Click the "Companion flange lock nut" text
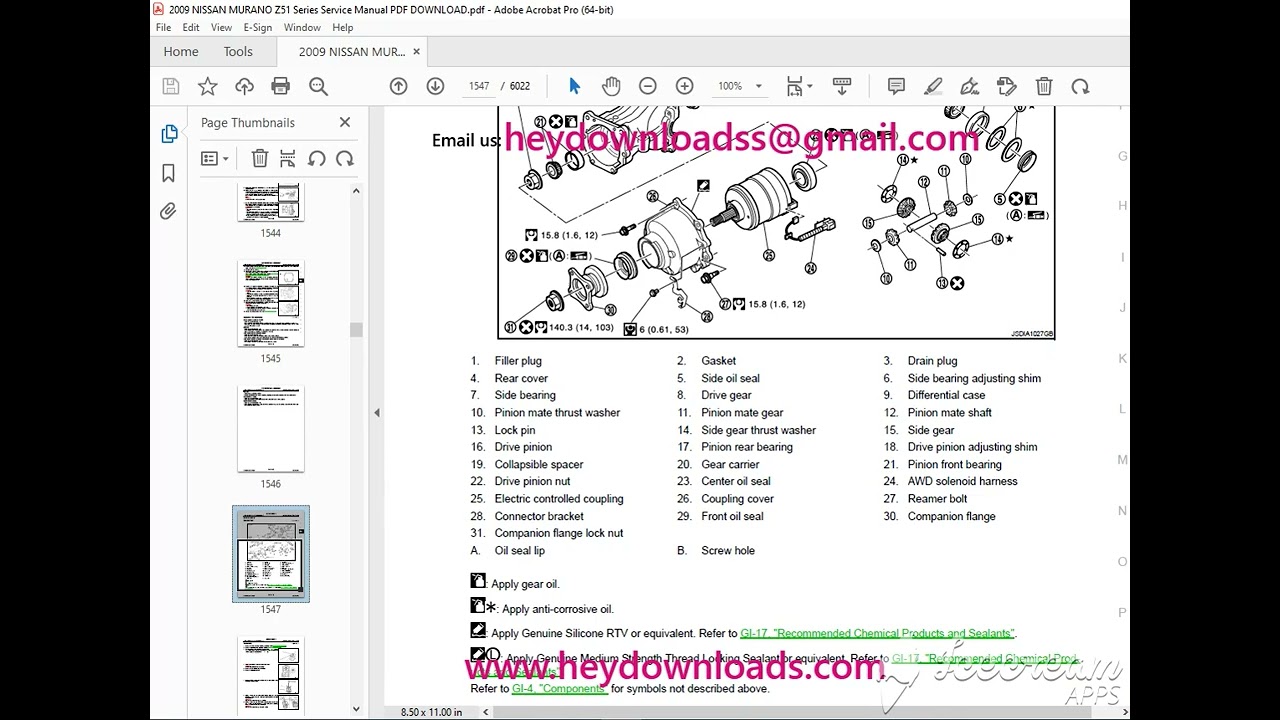 point(558,533)
